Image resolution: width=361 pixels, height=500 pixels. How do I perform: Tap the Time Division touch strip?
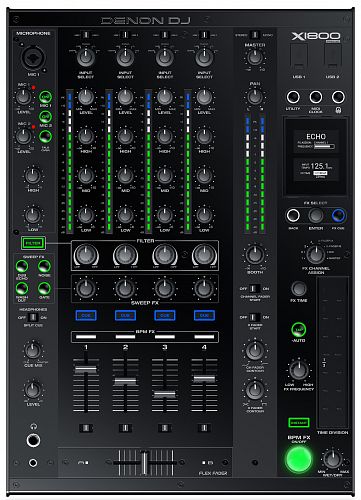[x=332, y=353]
